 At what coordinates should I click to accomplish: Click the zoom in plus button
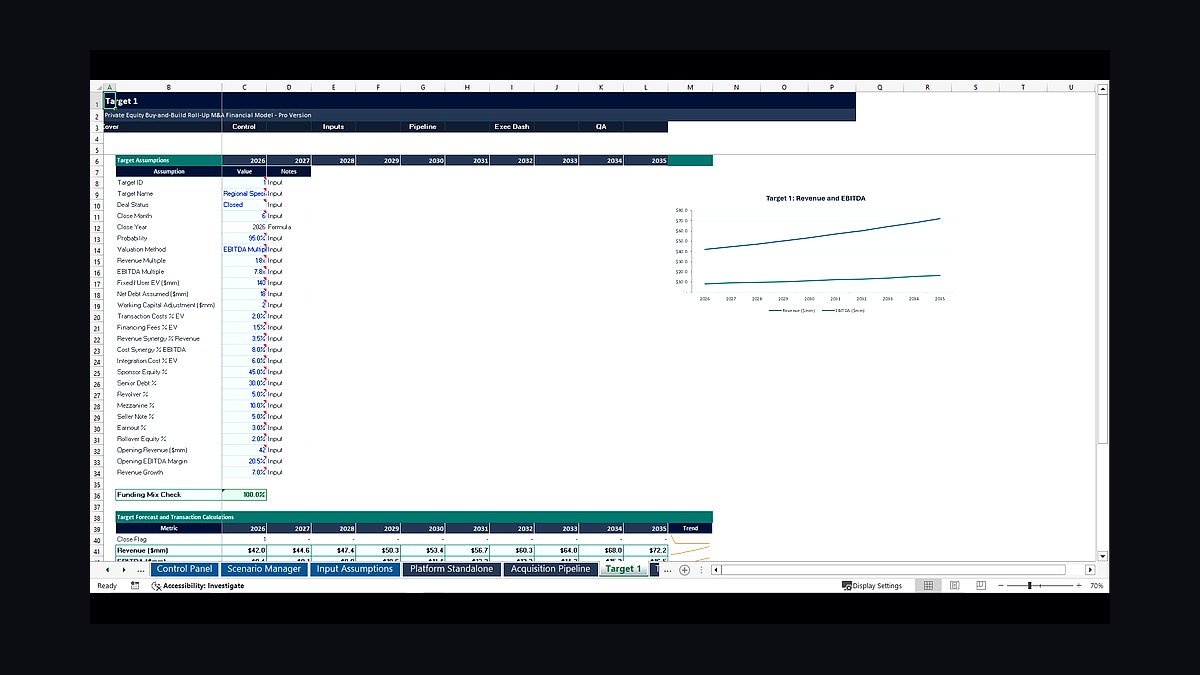click(x=1079, y=586)
